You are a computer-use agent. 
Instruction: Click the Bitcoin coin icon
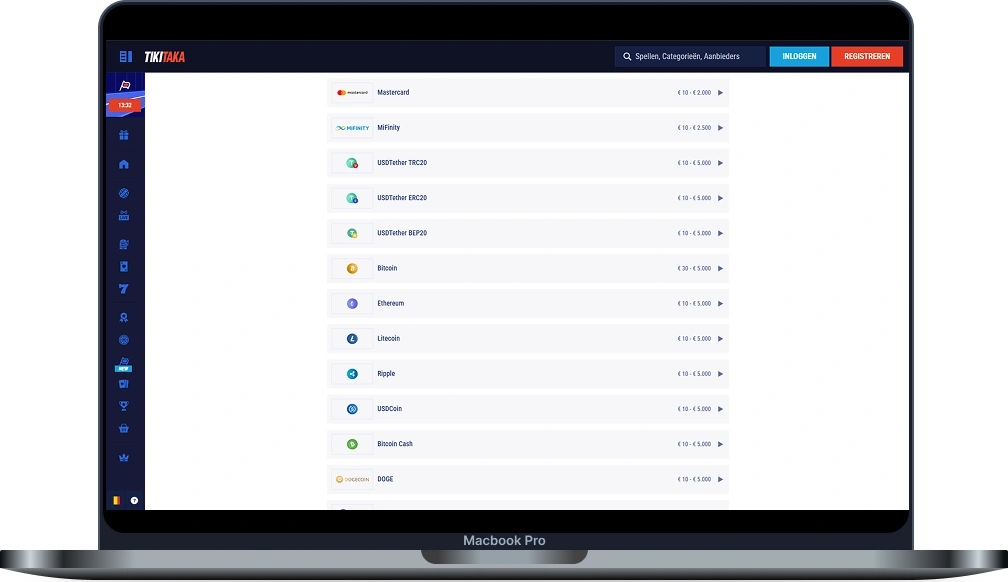pyautogui.click(x=352, y=269)
